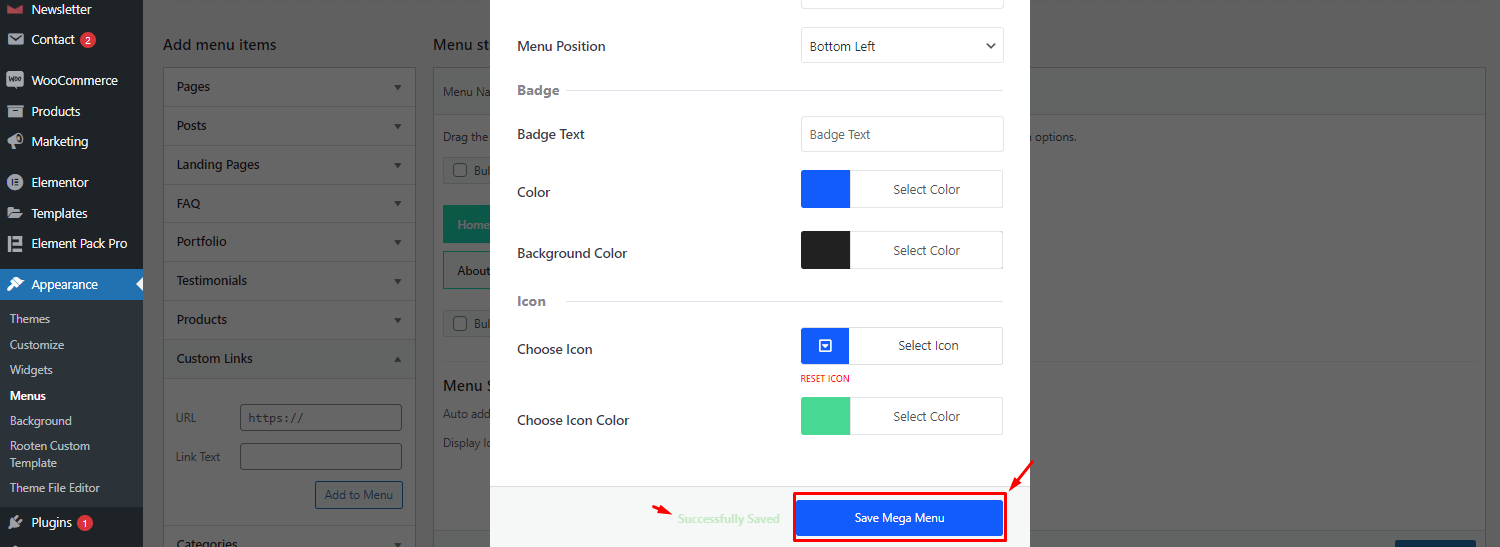This screenshot has height=547, width=1500.
Task: Select the black Background Color swatch
Action: [x=825, y=250]
